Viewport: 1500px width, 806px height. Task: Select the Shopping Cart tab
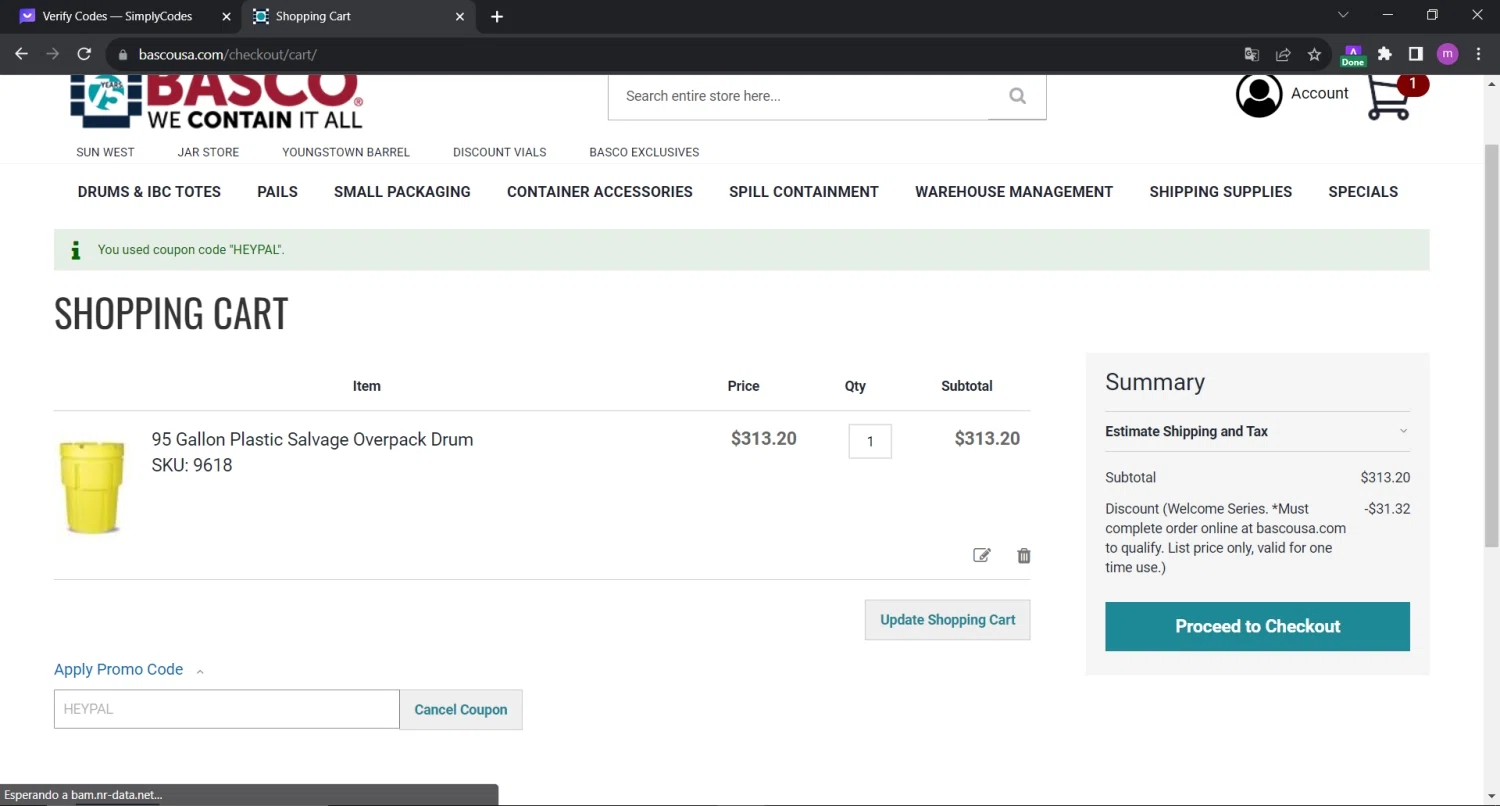coord(359,16)
